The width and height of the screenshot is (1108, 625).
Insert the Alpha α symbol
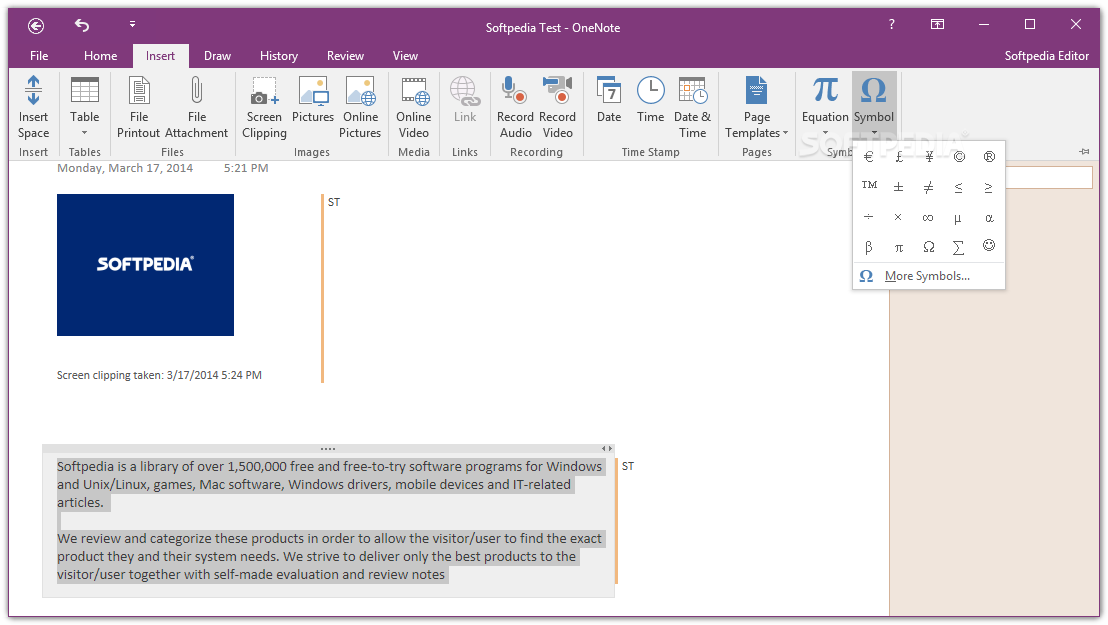989,217
